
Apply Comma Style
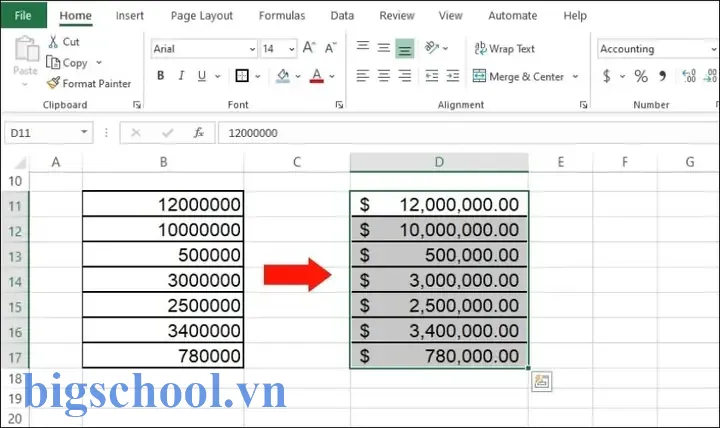(x=662, y=76)
